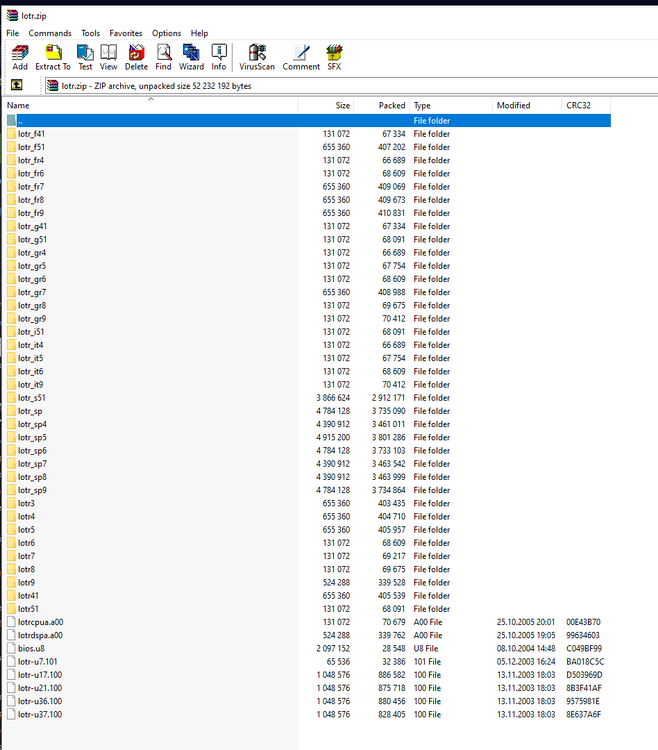Sort by the CRC32 column header
The image size is (658, 750).
coord(586,105)
